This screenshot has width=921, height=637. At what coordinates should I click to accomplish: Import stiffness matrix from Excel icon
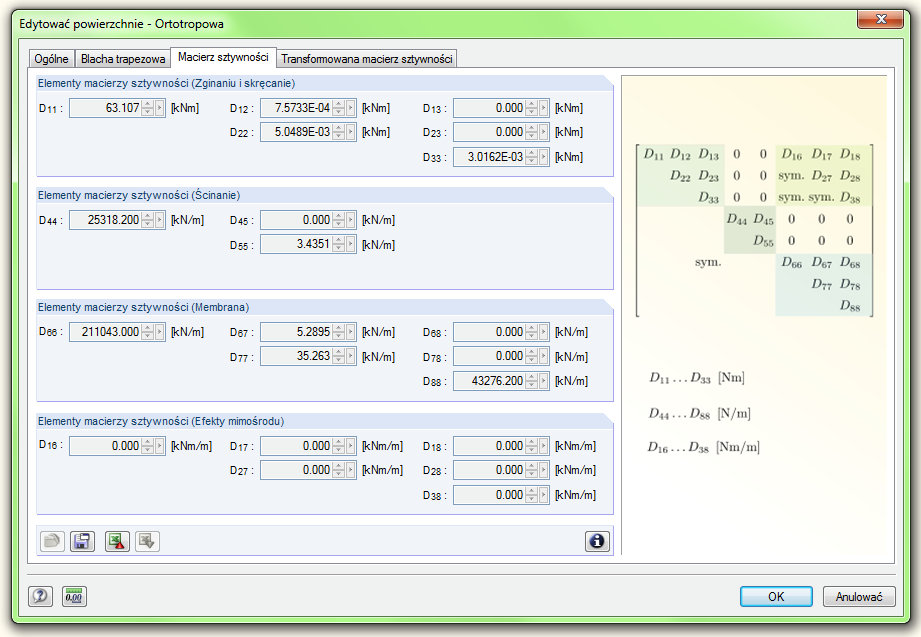coord(147,541)
